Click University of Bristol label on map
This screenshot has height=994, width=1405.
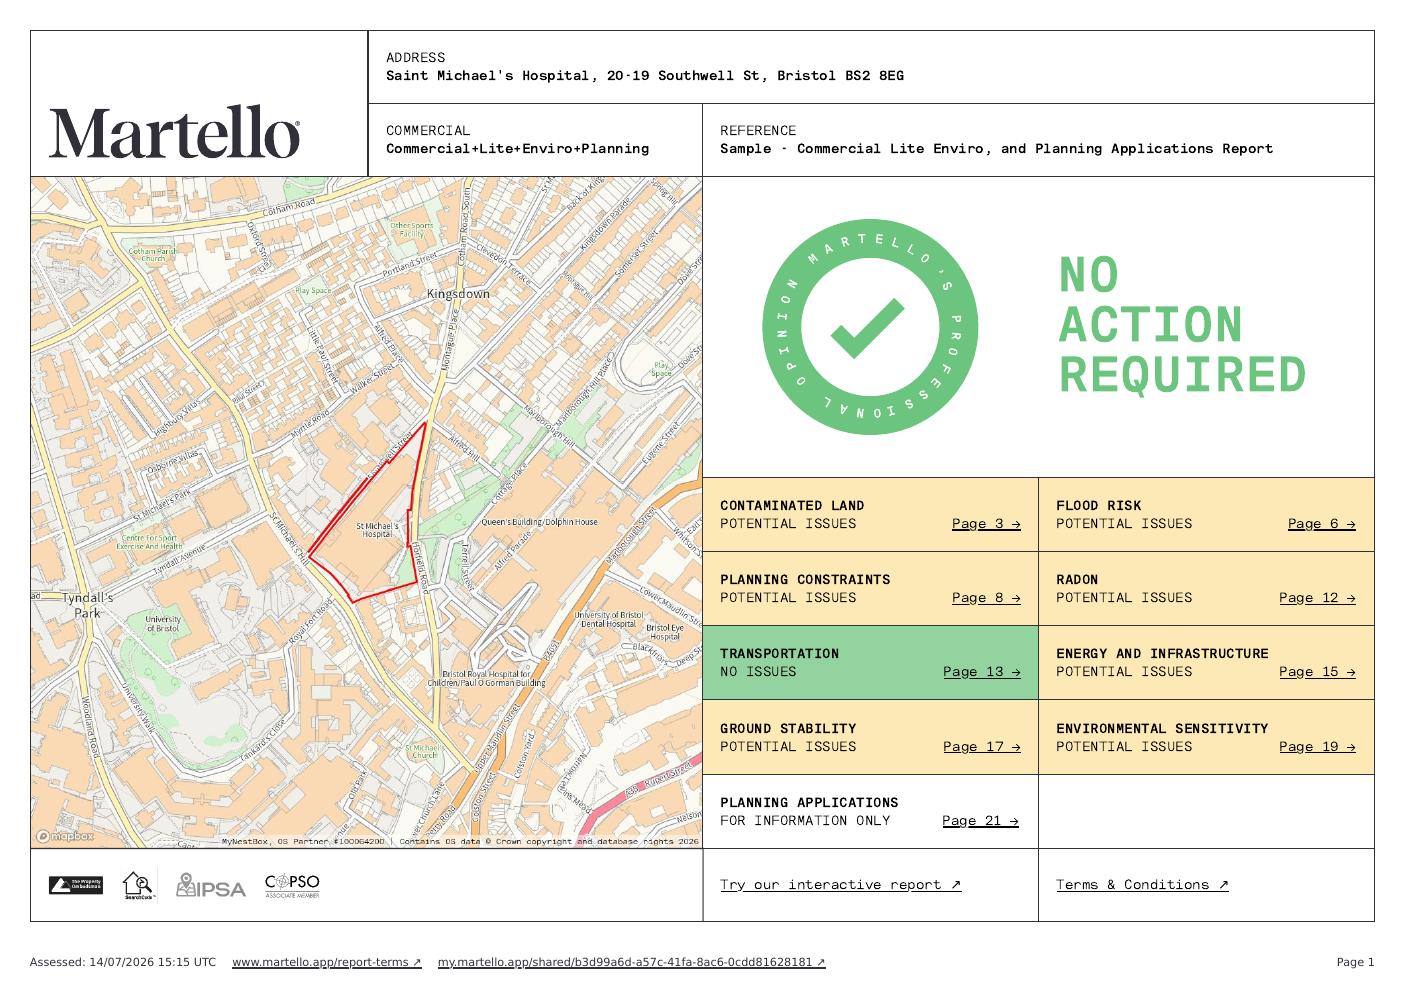point(162,623)
